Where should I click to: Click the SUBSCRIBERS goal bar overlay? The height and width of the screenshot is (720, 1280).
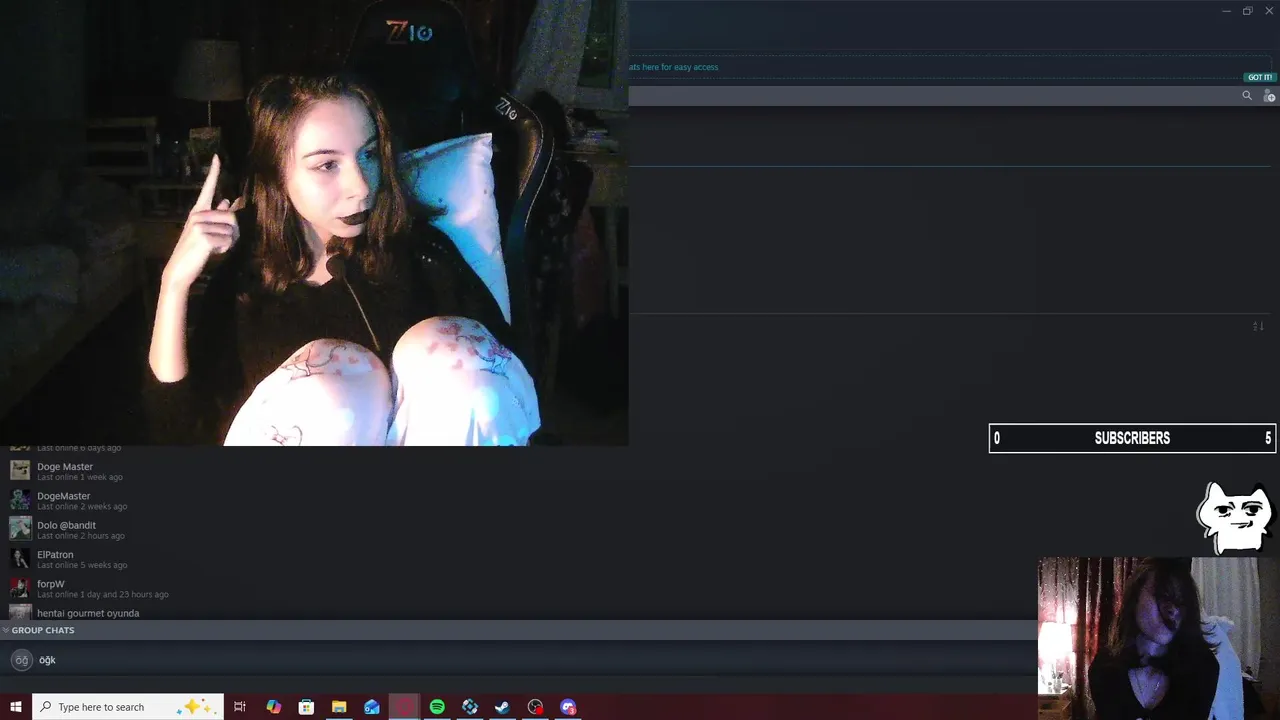tap(1132, 438)
